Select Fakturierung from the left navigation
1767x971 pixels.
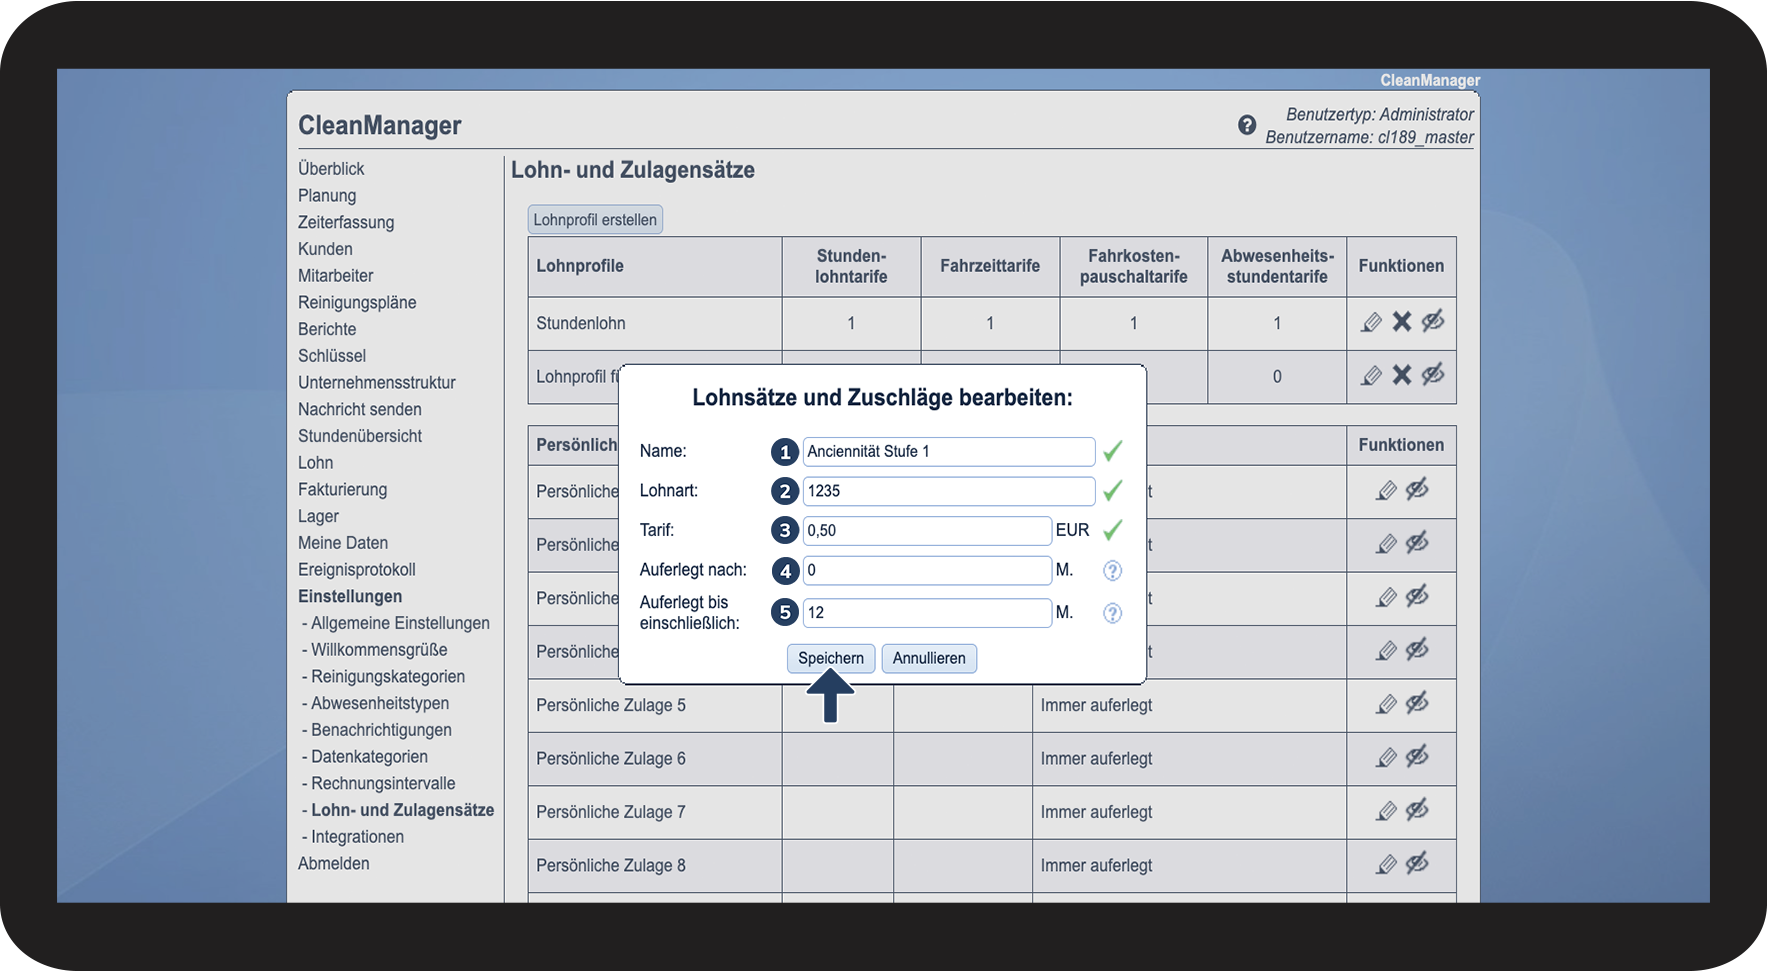pos(342,489)
